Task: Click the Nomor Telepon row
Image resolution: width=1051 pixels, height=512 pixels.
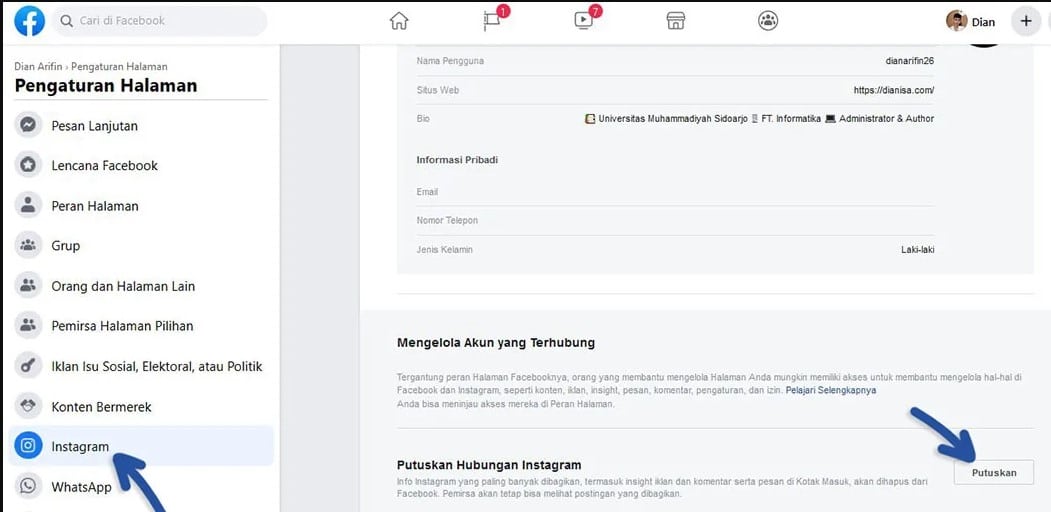Action: [675, 220]
